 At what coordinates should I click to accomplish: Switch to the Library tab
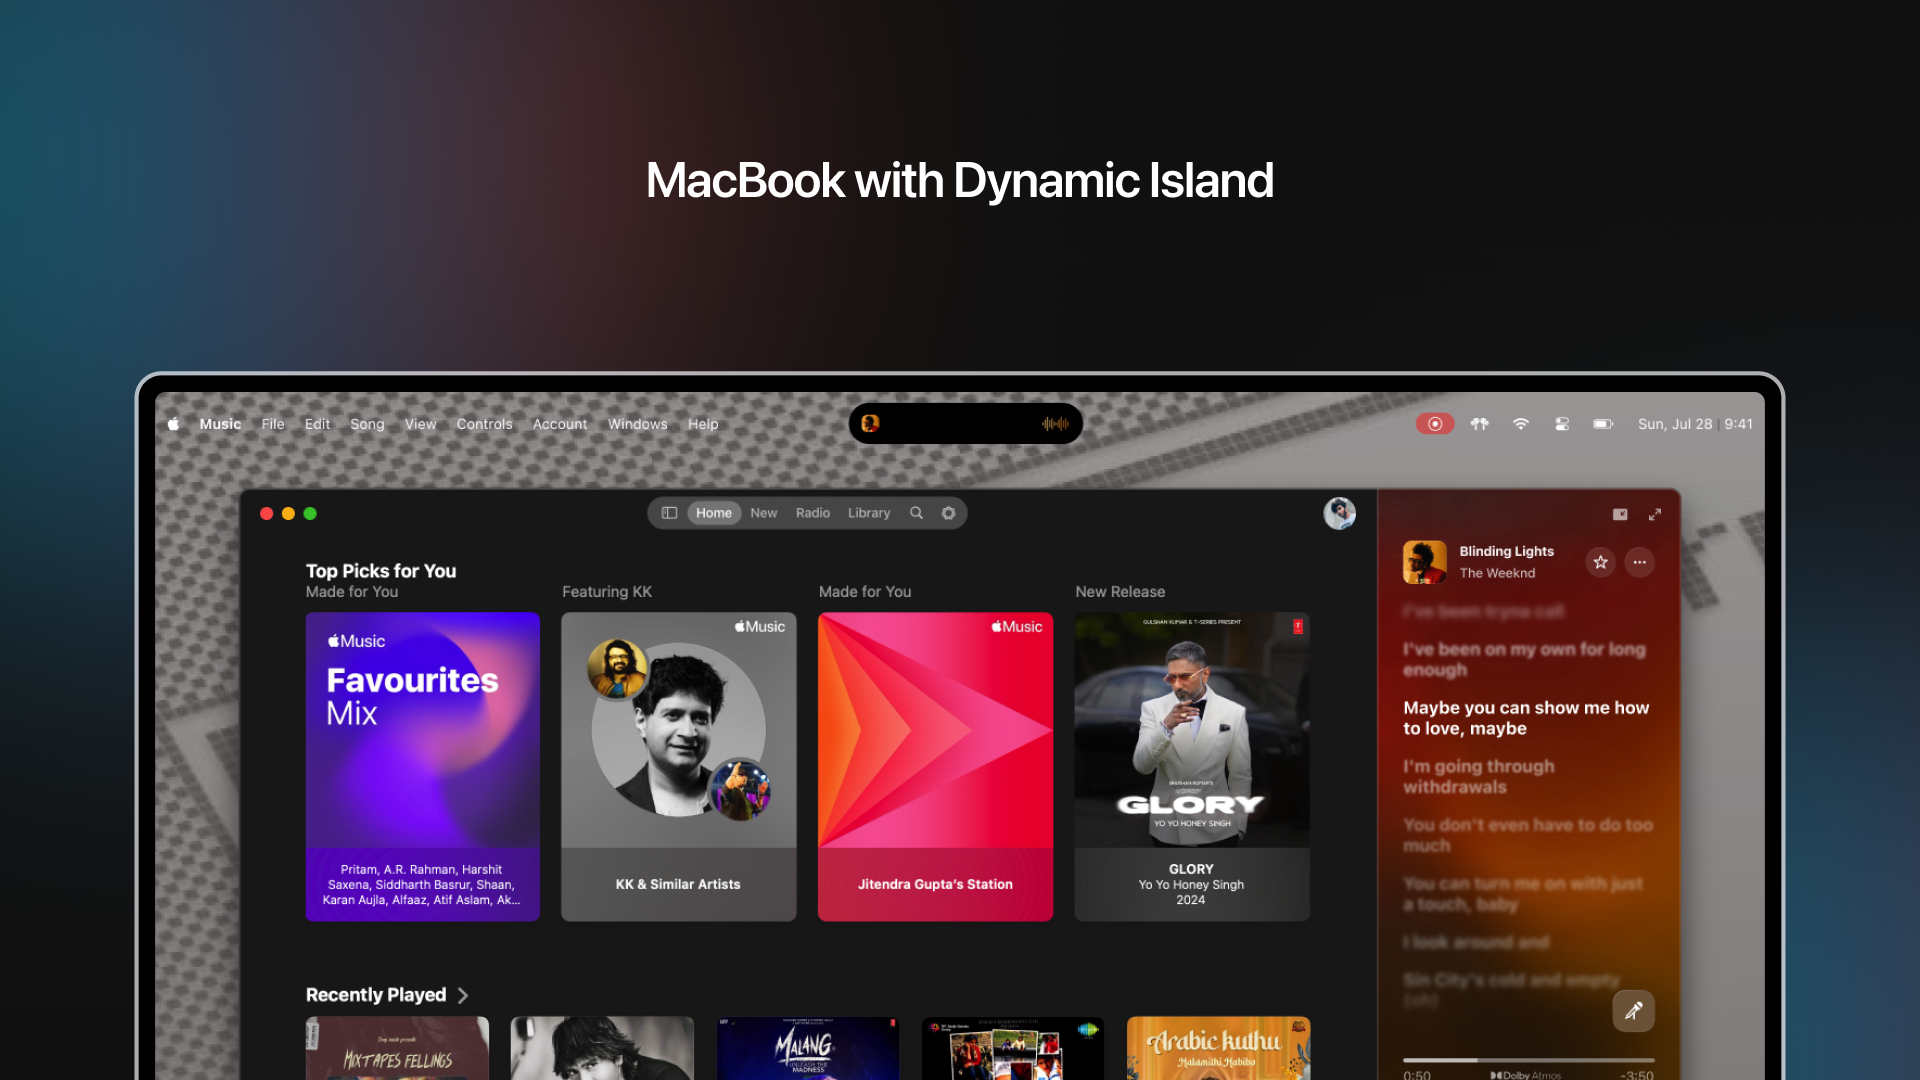click(869, 513)
